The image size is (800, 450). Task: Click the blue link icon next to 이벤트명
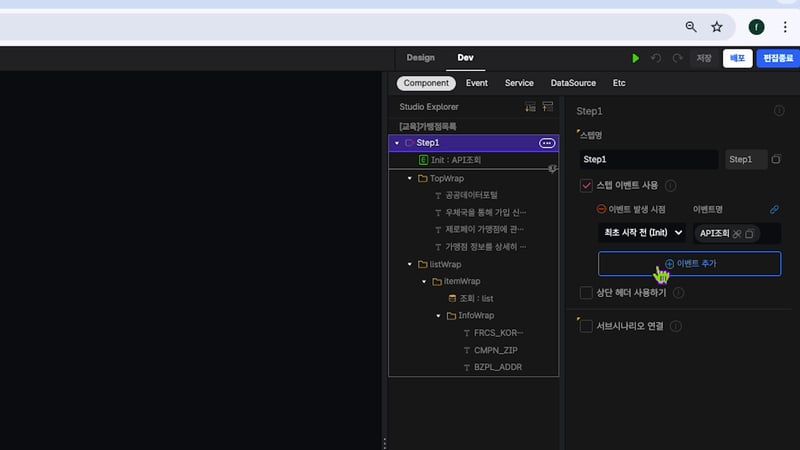(x=774, y=209)
